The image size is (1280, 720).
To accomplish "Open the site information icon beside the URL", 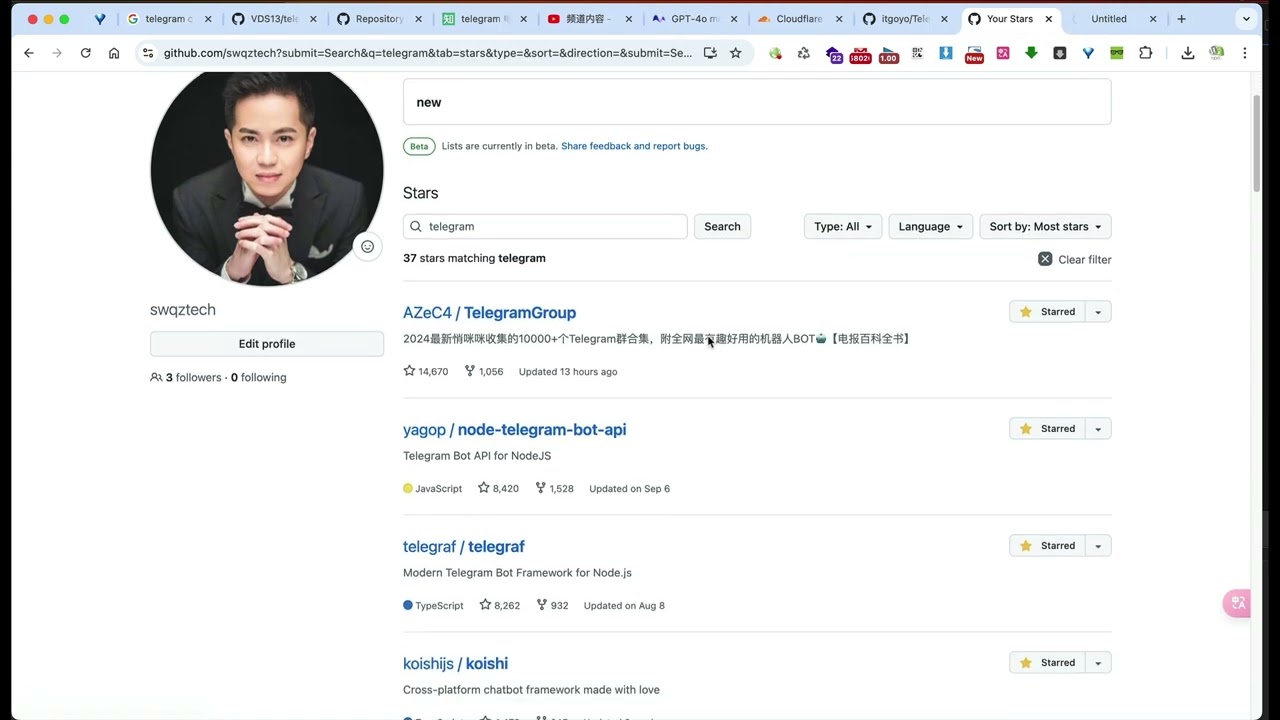I will pos(148,53).
